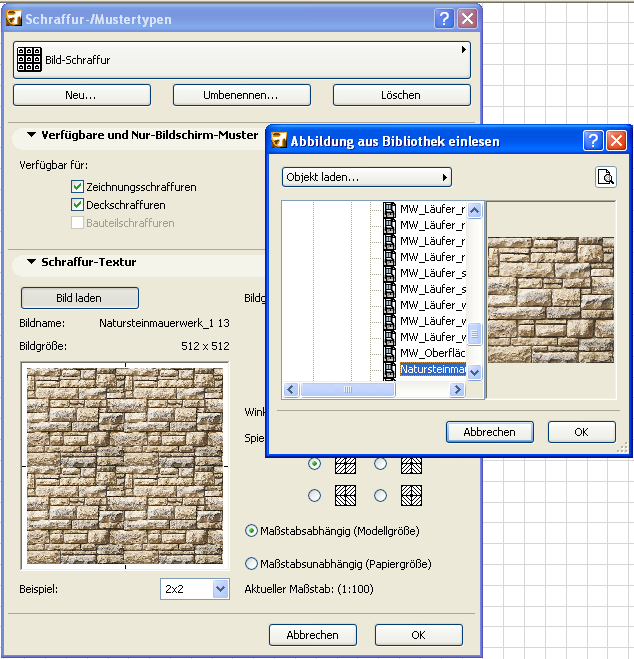Toggle Zeichnungsschraffuren checkbox
Image resolution: width=634 pixels, height=659 pixels.
point(77,187)
